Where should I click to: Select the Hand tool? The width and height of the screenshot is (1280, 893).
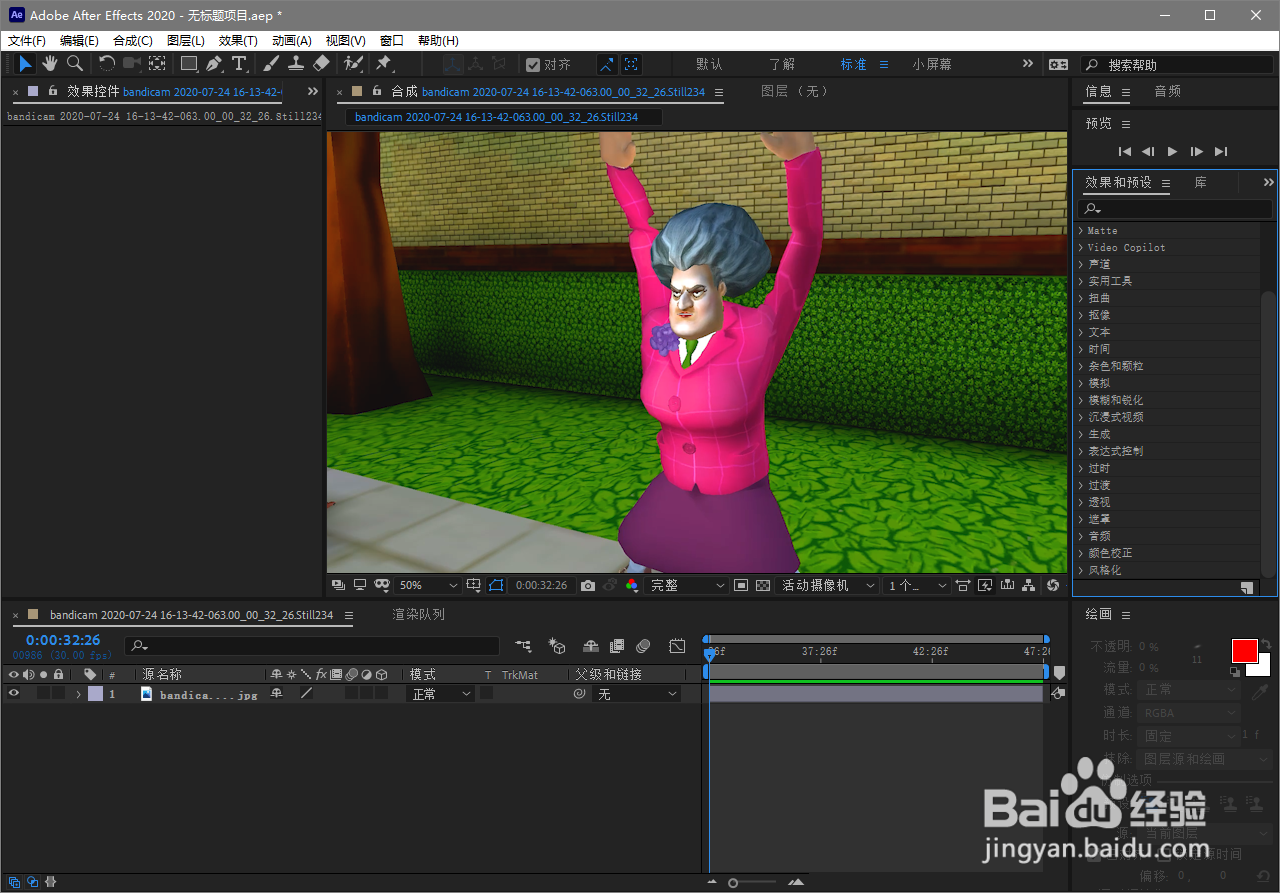50,64
